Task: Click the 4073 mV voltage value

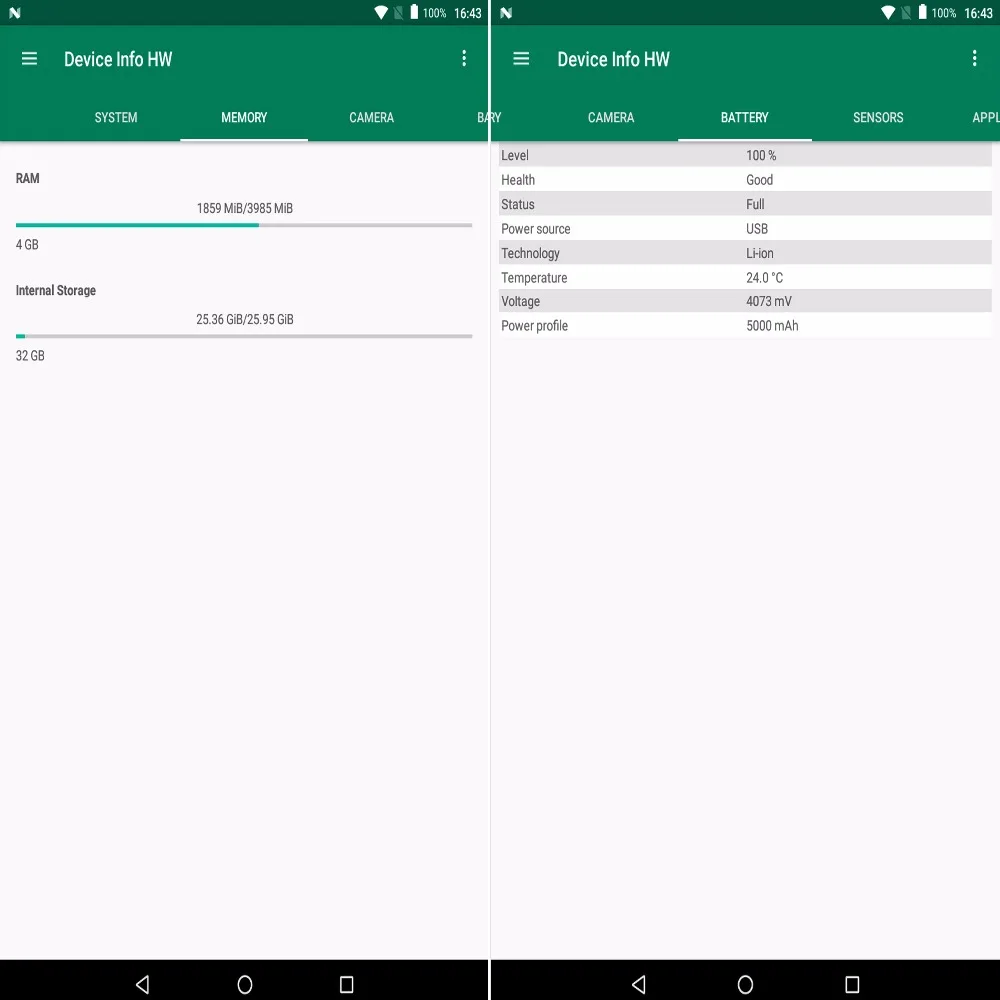Action: (768, 302)
